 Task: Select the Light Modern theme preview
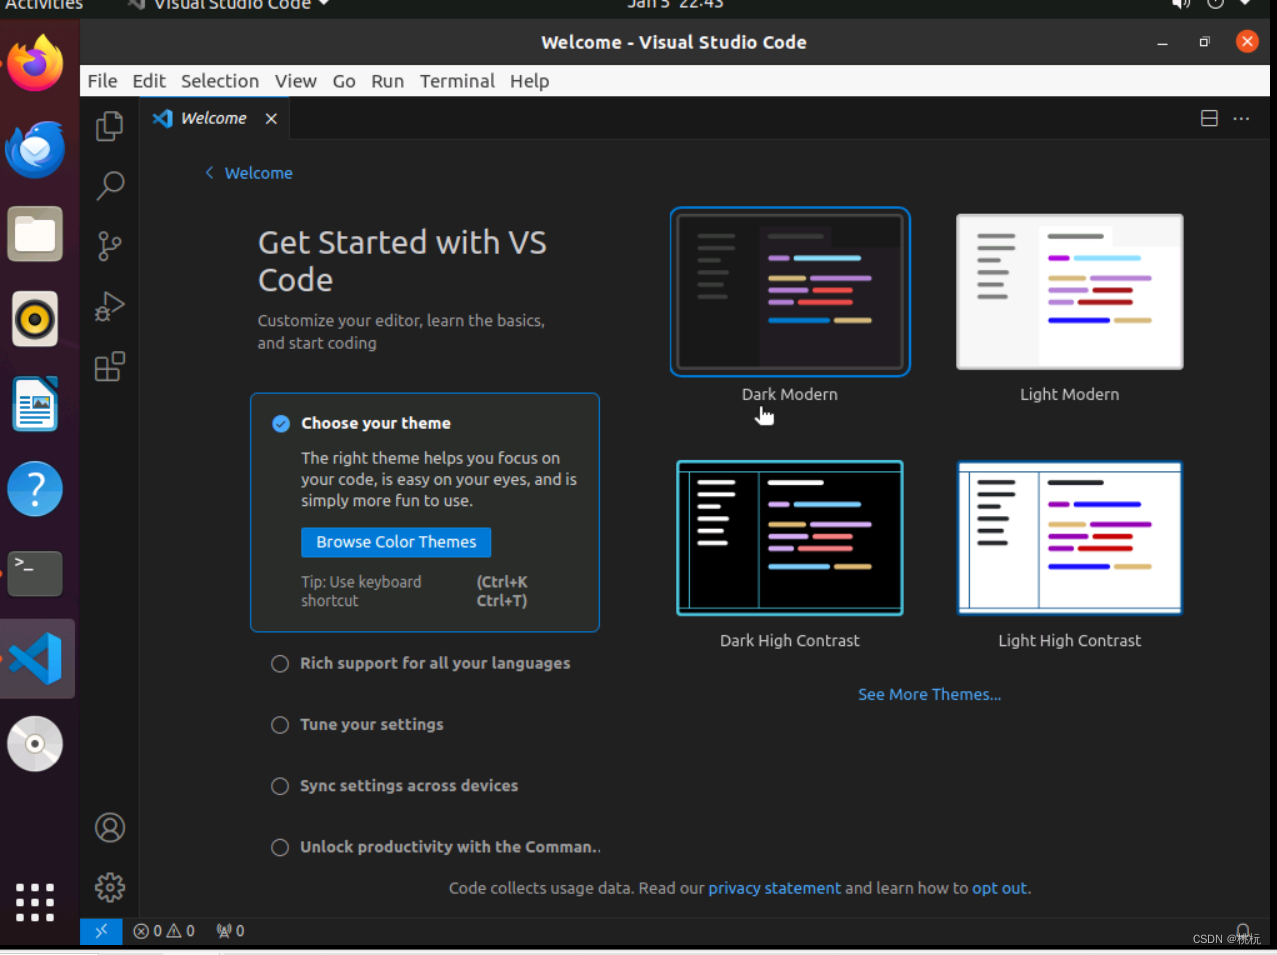click(1069, 291)
